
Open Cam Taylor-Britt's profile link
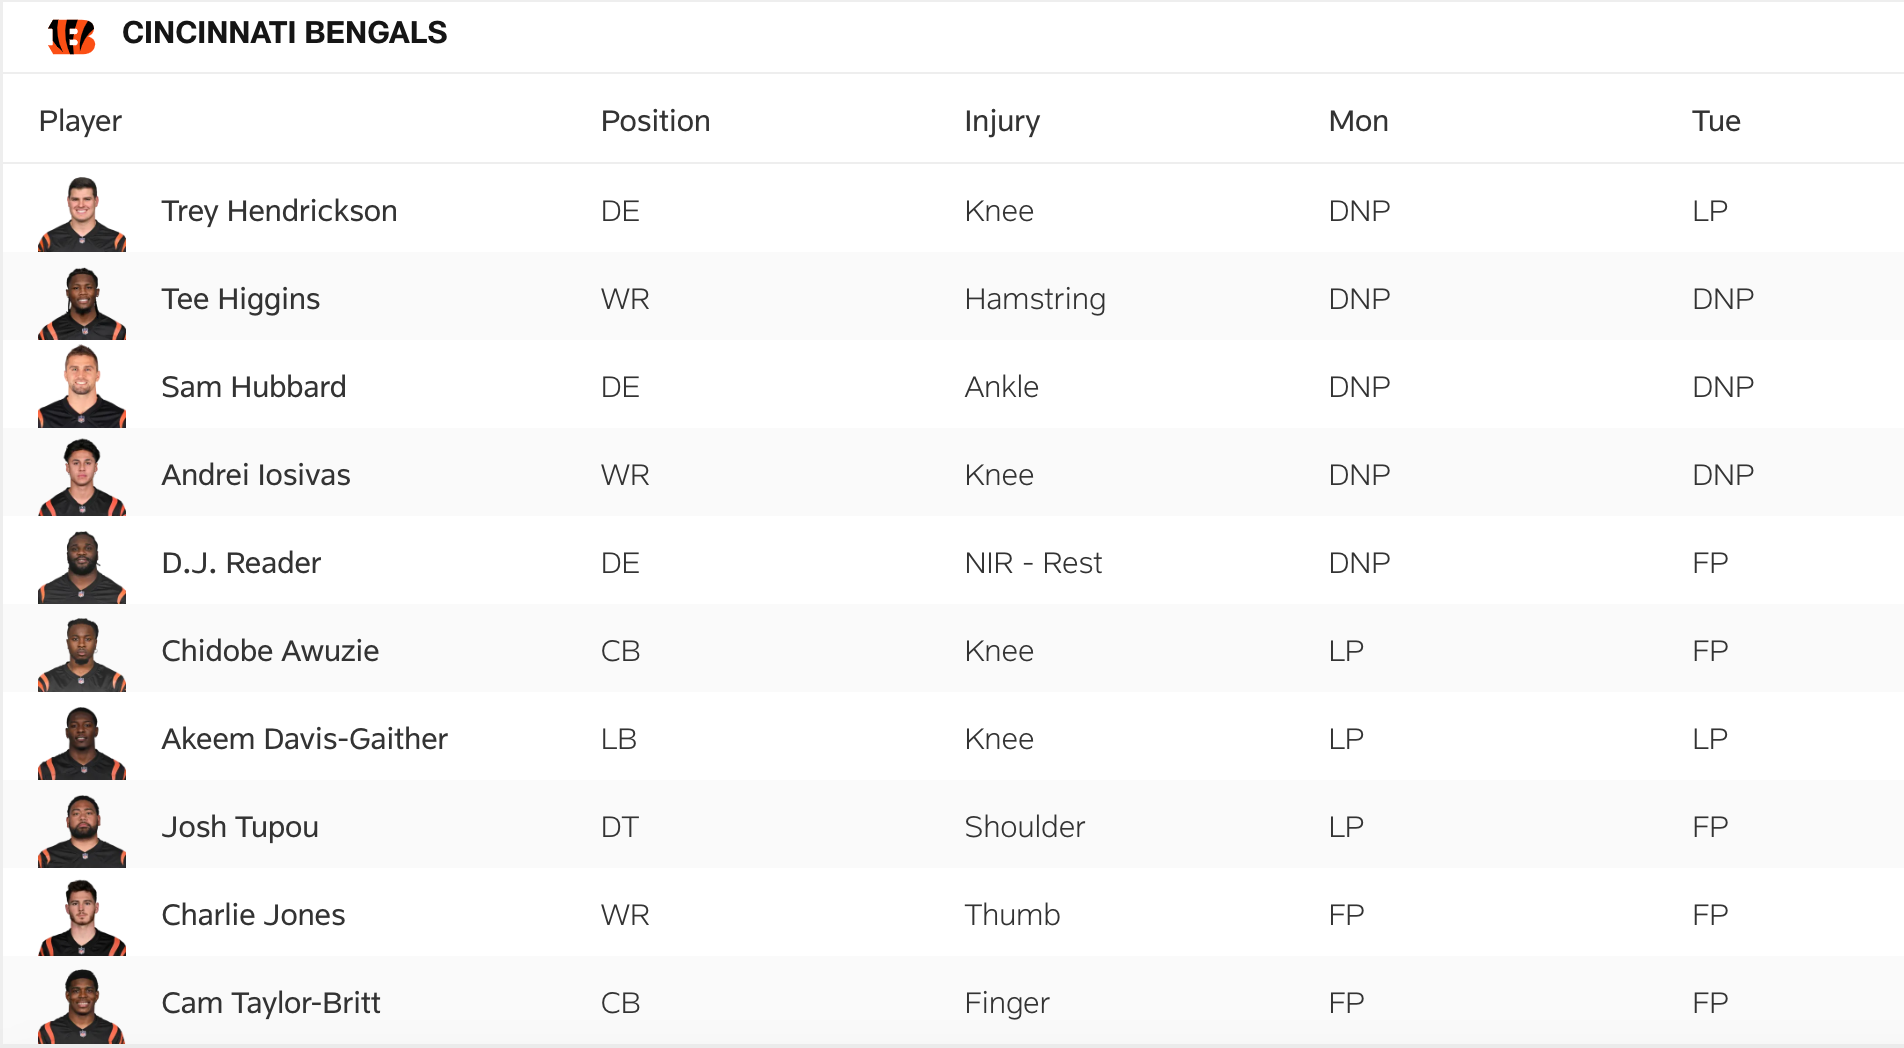pos(271,1003)
